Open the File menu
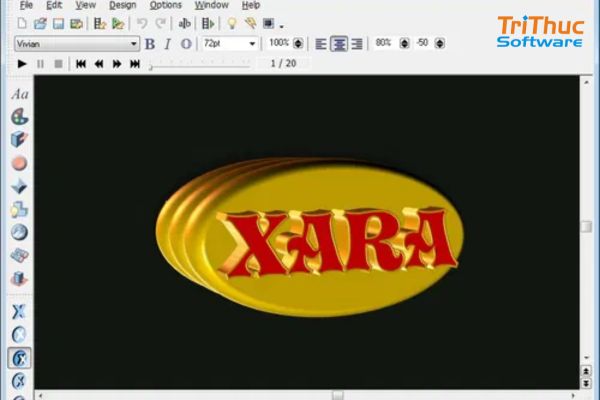The width and height of the screenshot is (600, 400). coord(26,5)
